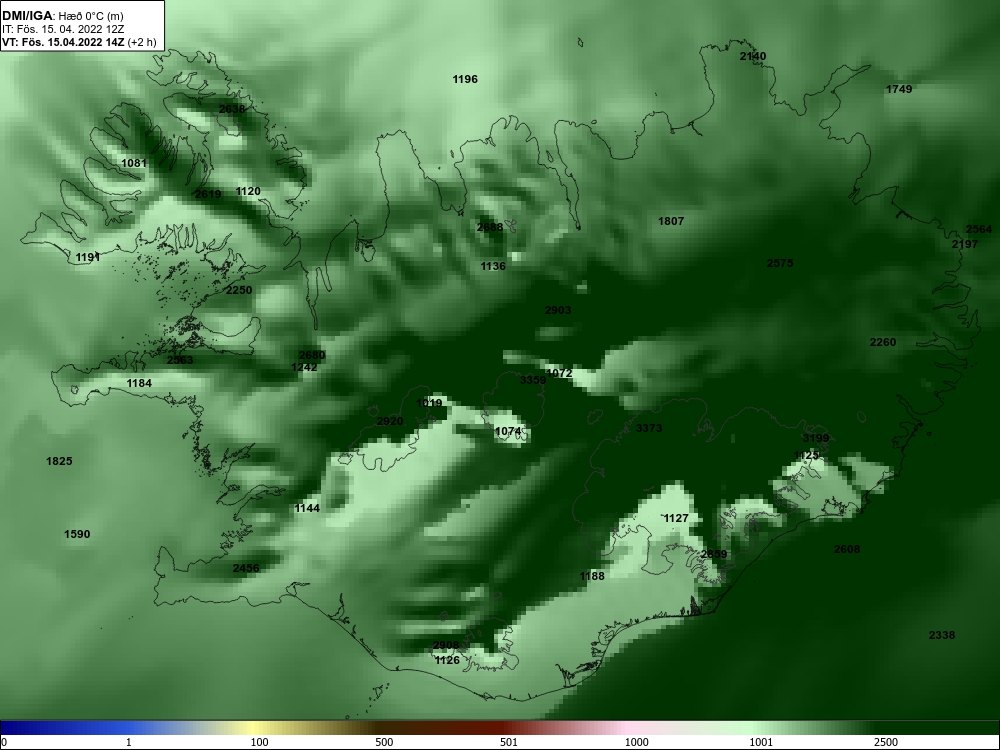The width and height of the screenshot is (1000, 750).
Task: Click the map value 1127
Action: pos(676,518)
